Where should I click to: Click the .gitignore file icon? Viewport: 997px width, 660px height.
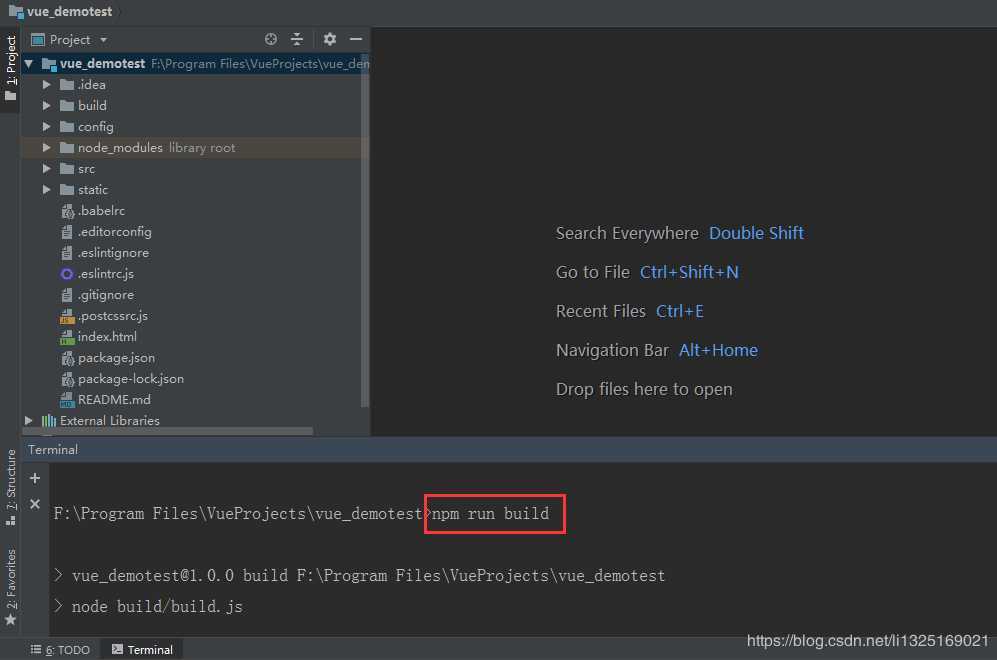click(x=67, y=295)
